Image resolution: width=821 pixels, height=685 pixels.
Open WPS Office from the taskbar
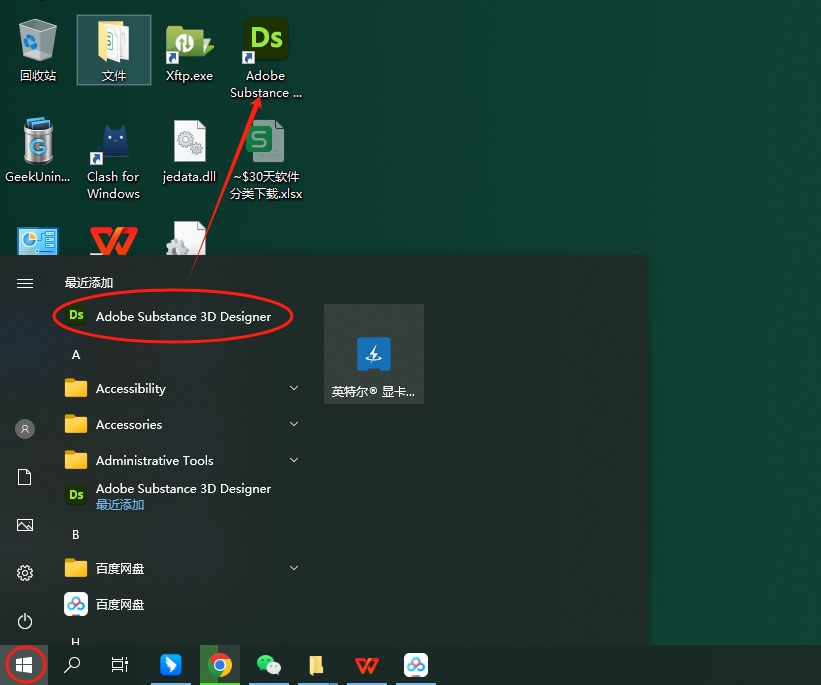(x=367, y=665)
